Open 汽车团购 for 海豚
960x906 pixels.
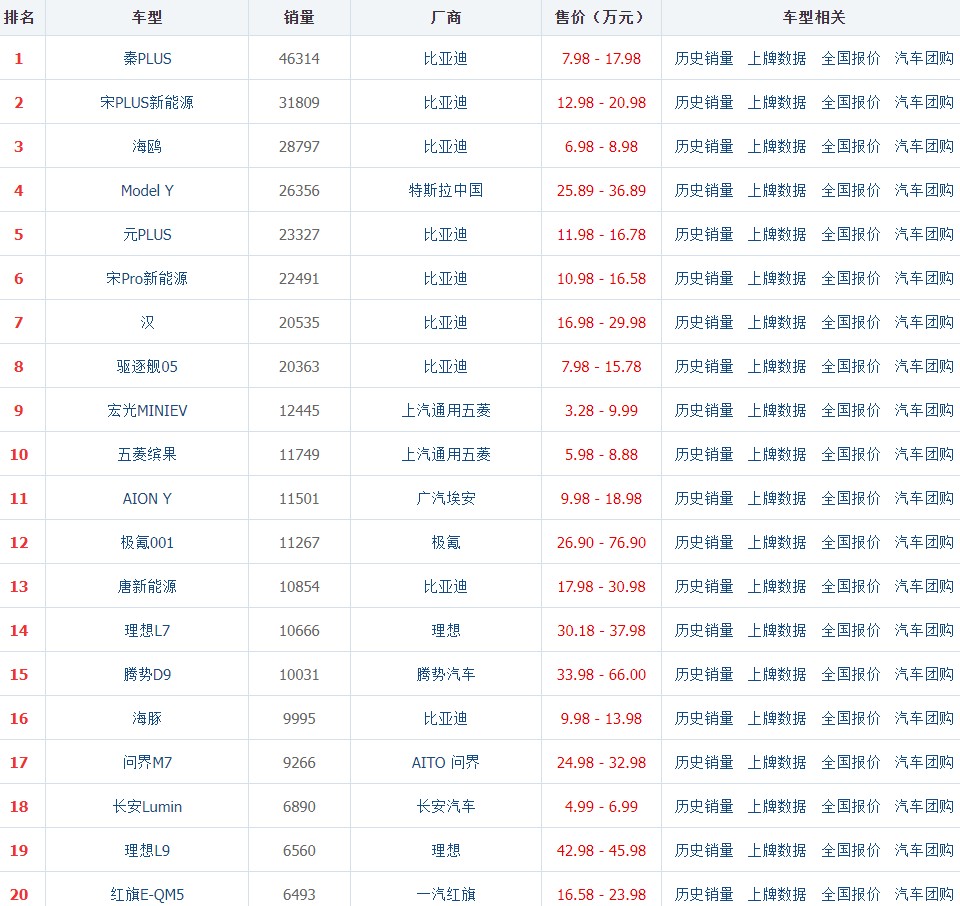pos(924,719)
